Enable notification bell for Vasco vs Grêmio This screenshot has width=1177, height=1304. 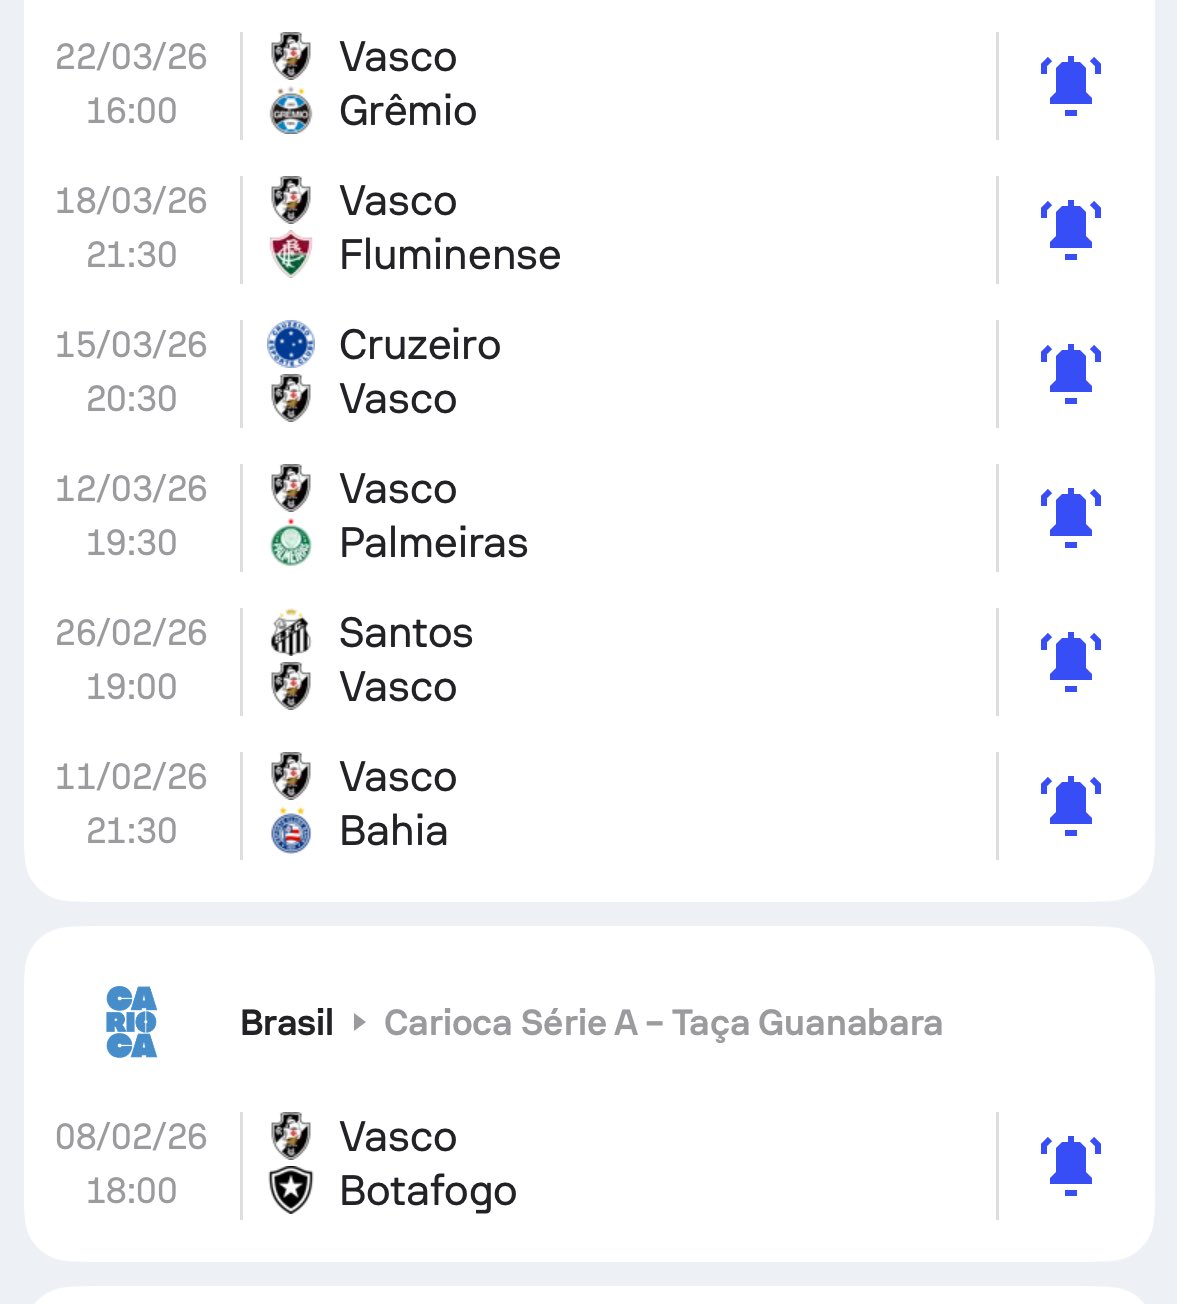(1070, 85)
